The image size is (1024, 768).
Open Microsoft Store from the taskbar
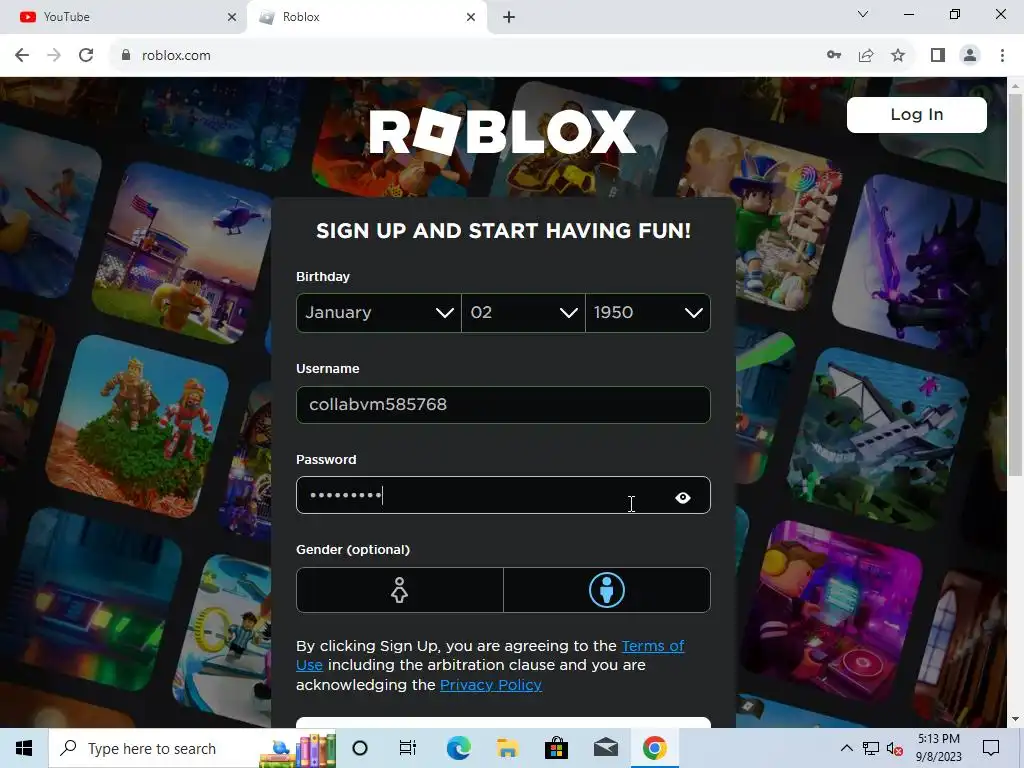(556, 748)
